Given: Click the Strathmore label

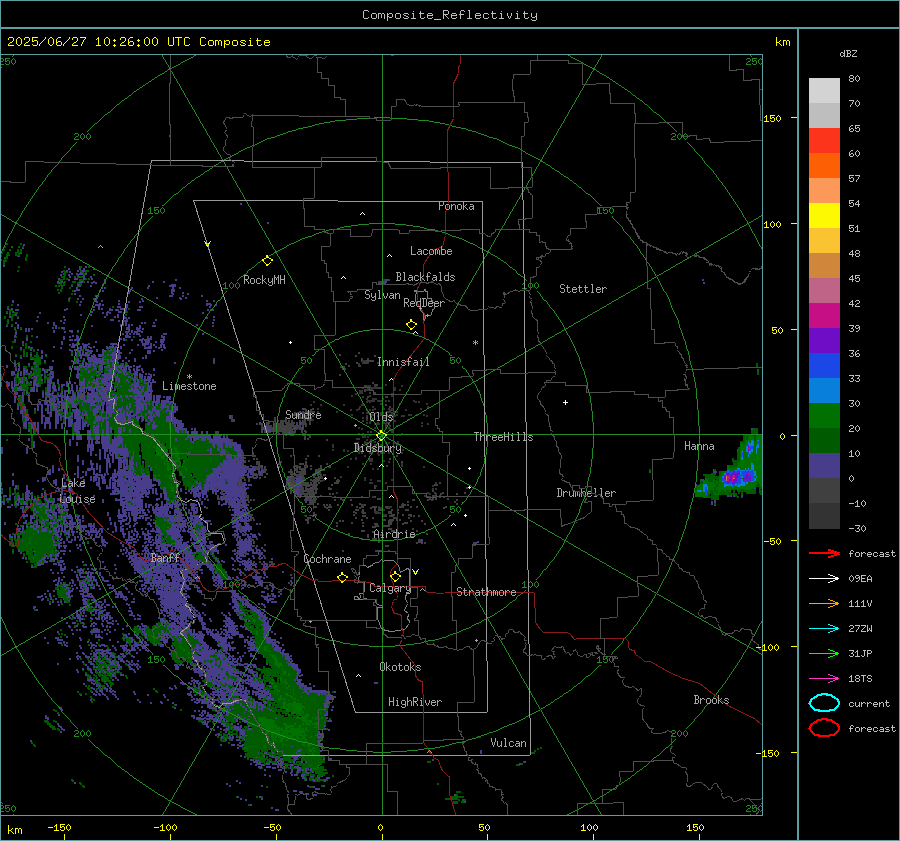Looking at the screenshot, I should click(486, 592).
